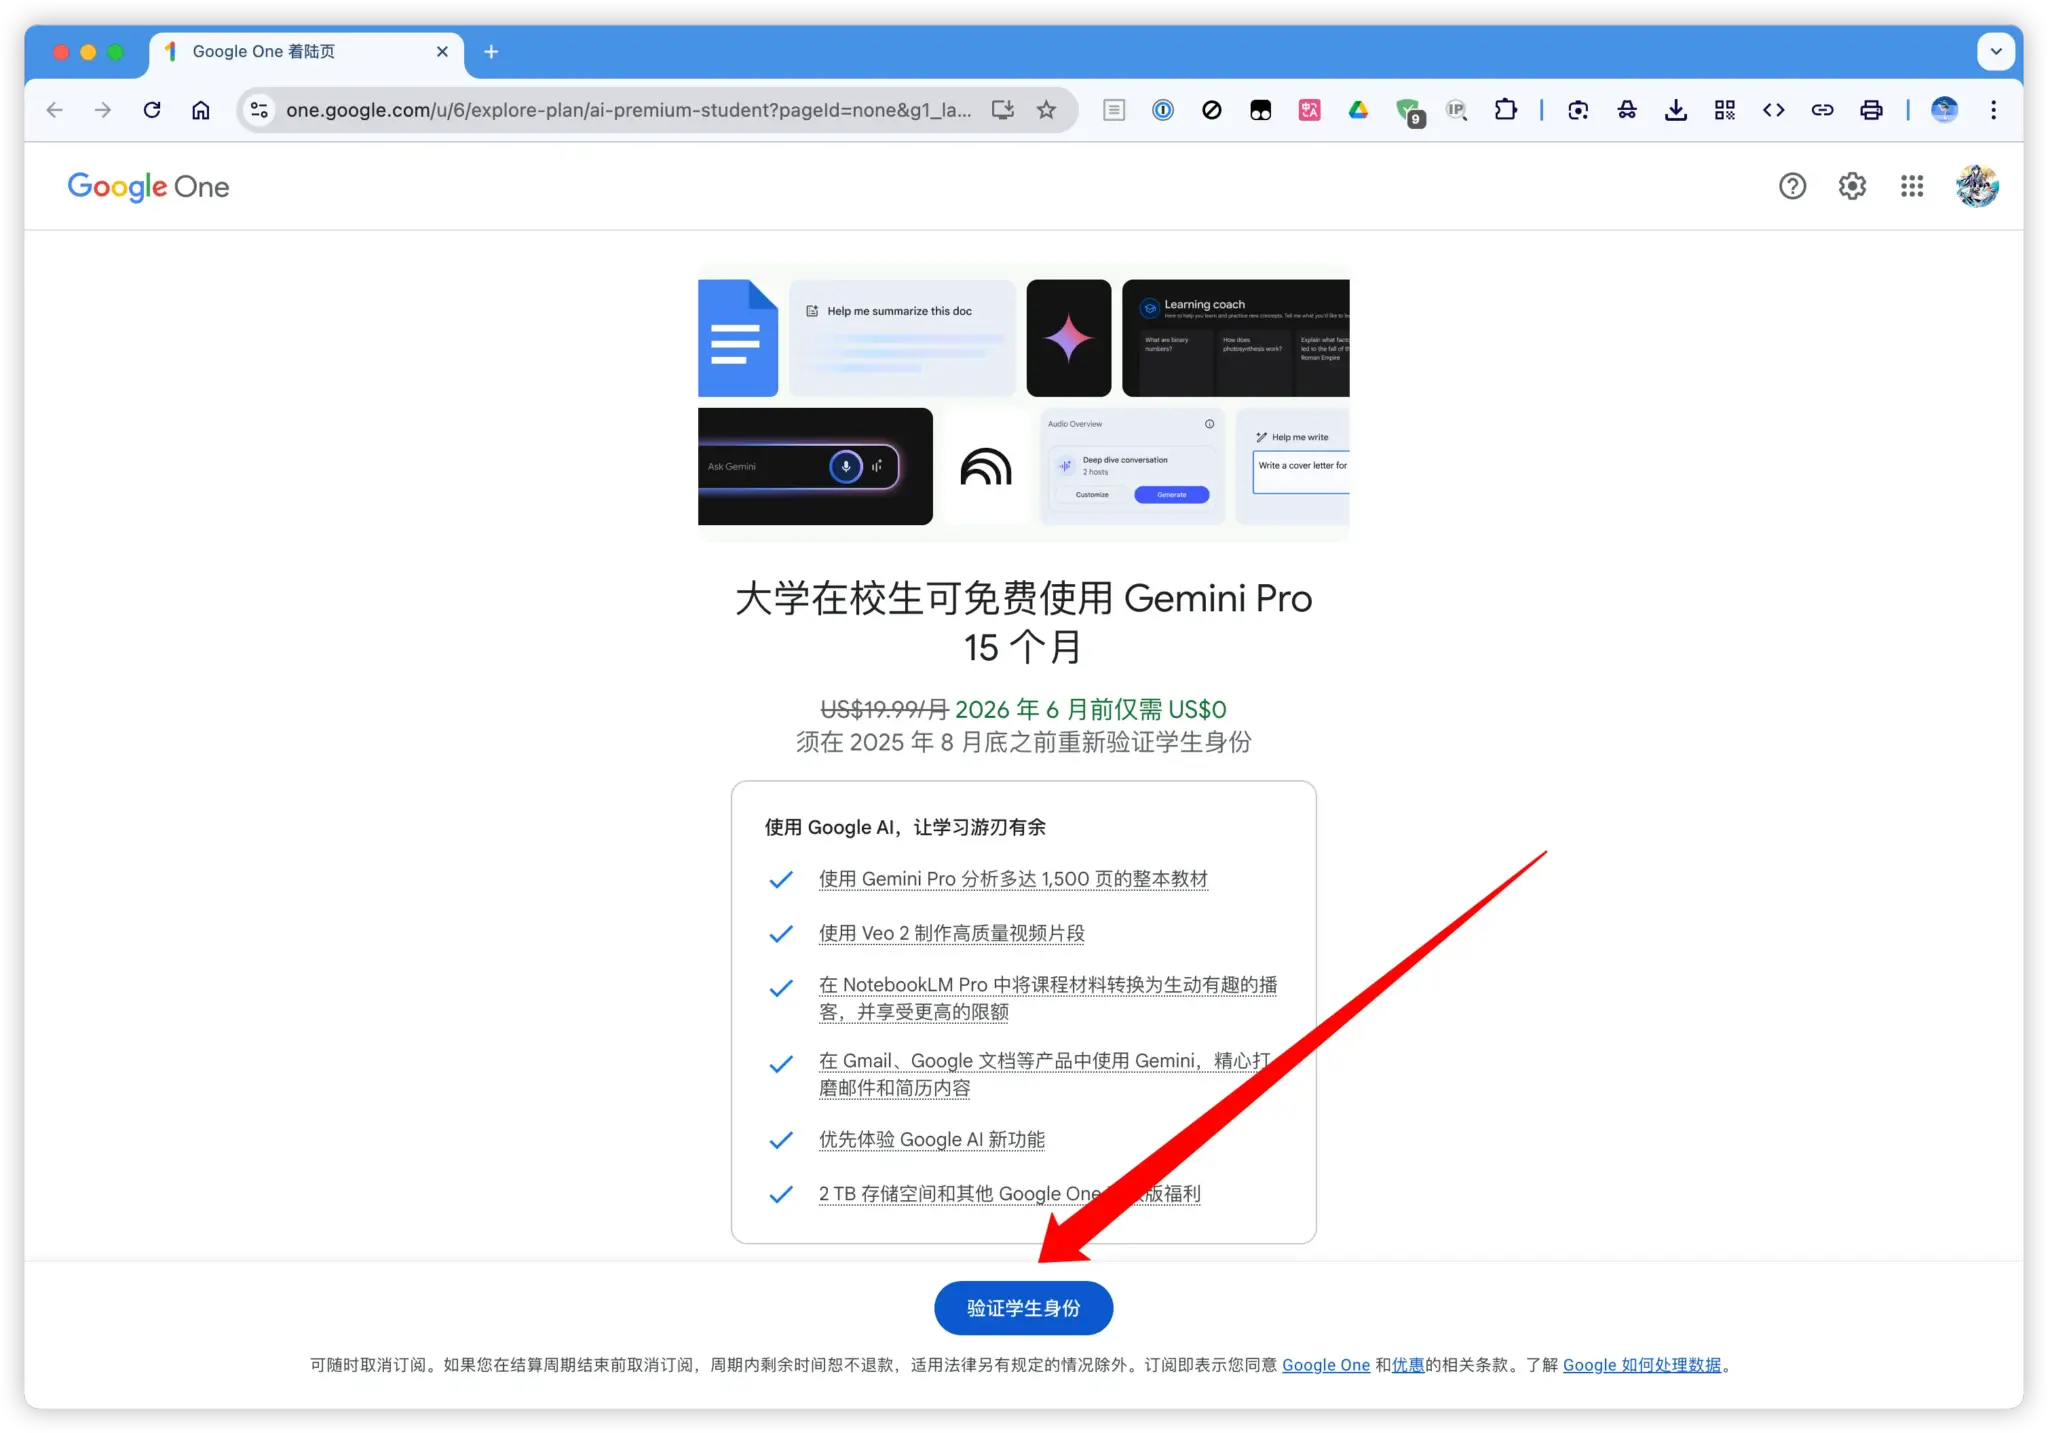Viewport: 2048px width, 1433px height.
Task: Click the downloads icon in the toolbar
Action: (1676, 110)
